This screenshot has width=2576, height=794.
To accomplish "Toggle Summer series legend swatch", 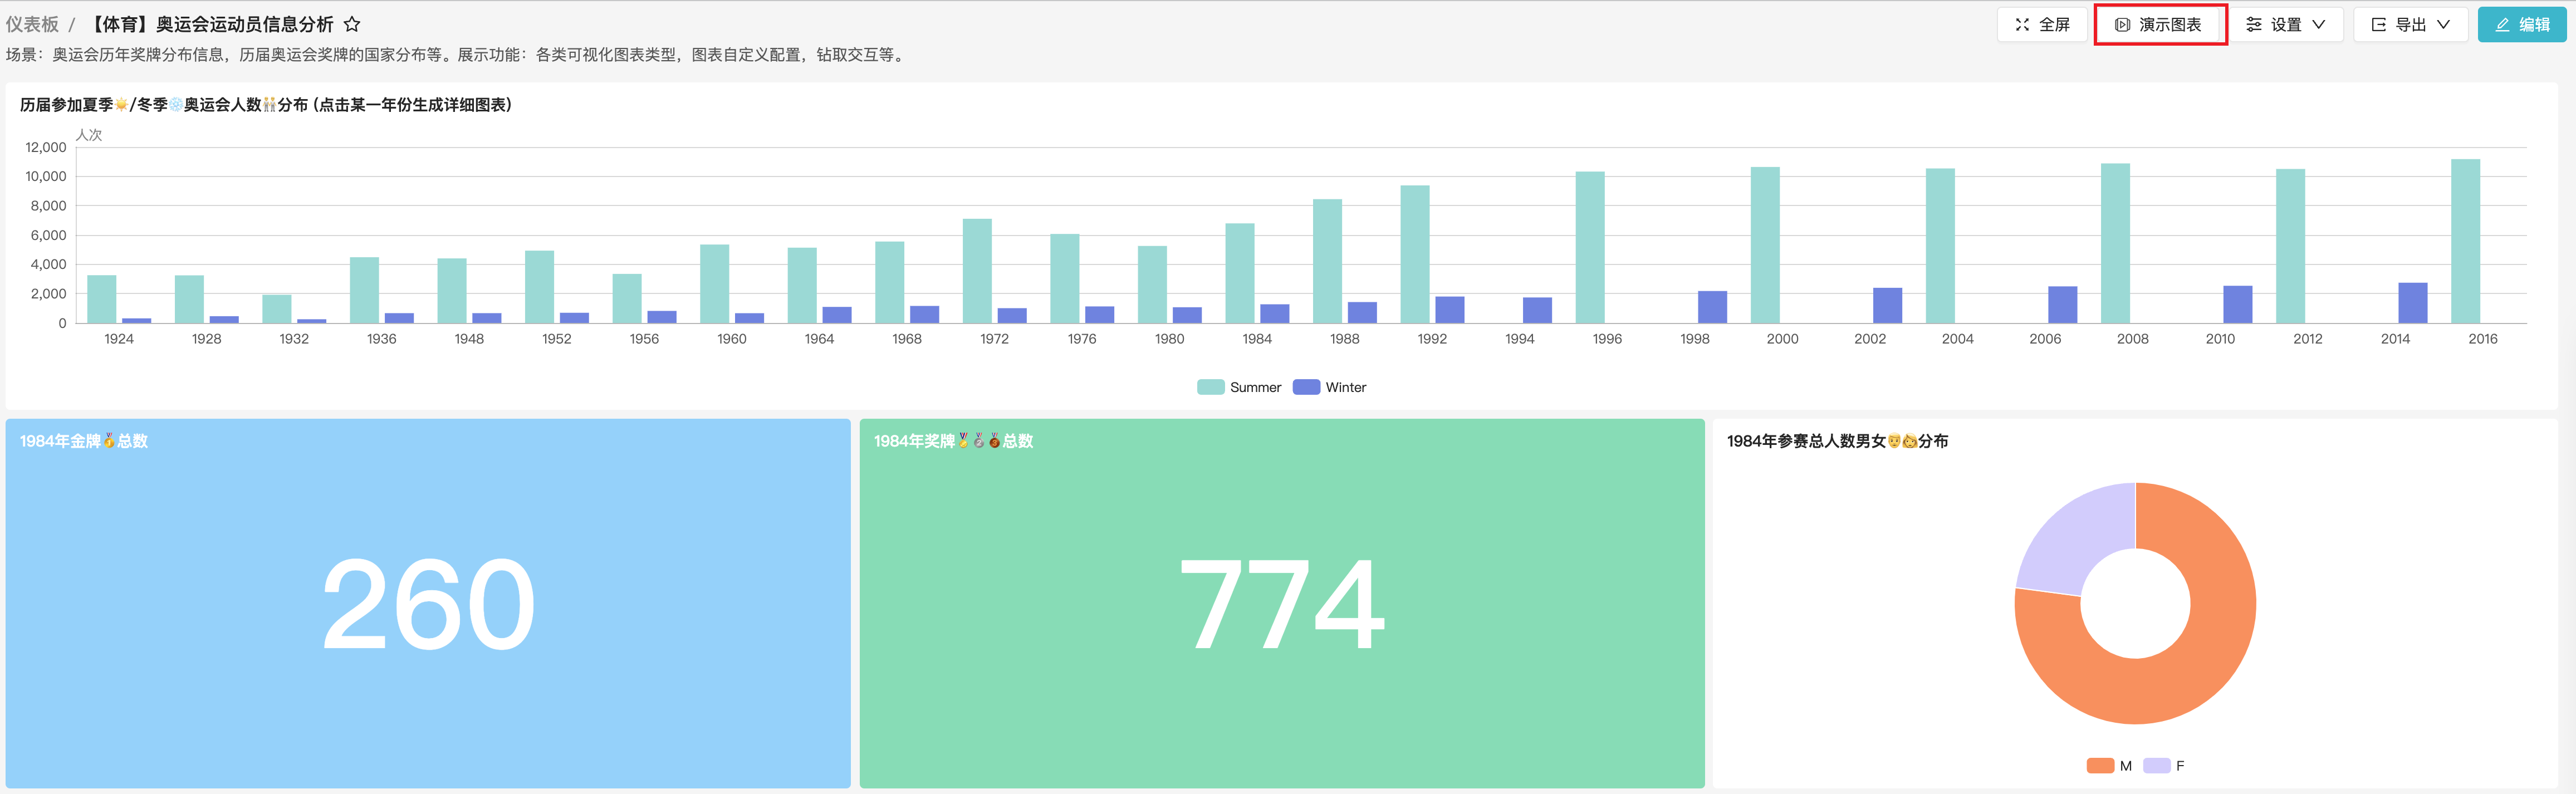I will [x=1210, y=387].
